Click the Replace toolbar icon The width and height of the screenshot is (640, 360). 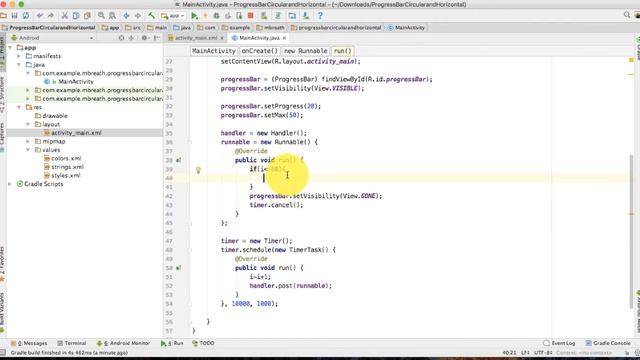[112, 16]
